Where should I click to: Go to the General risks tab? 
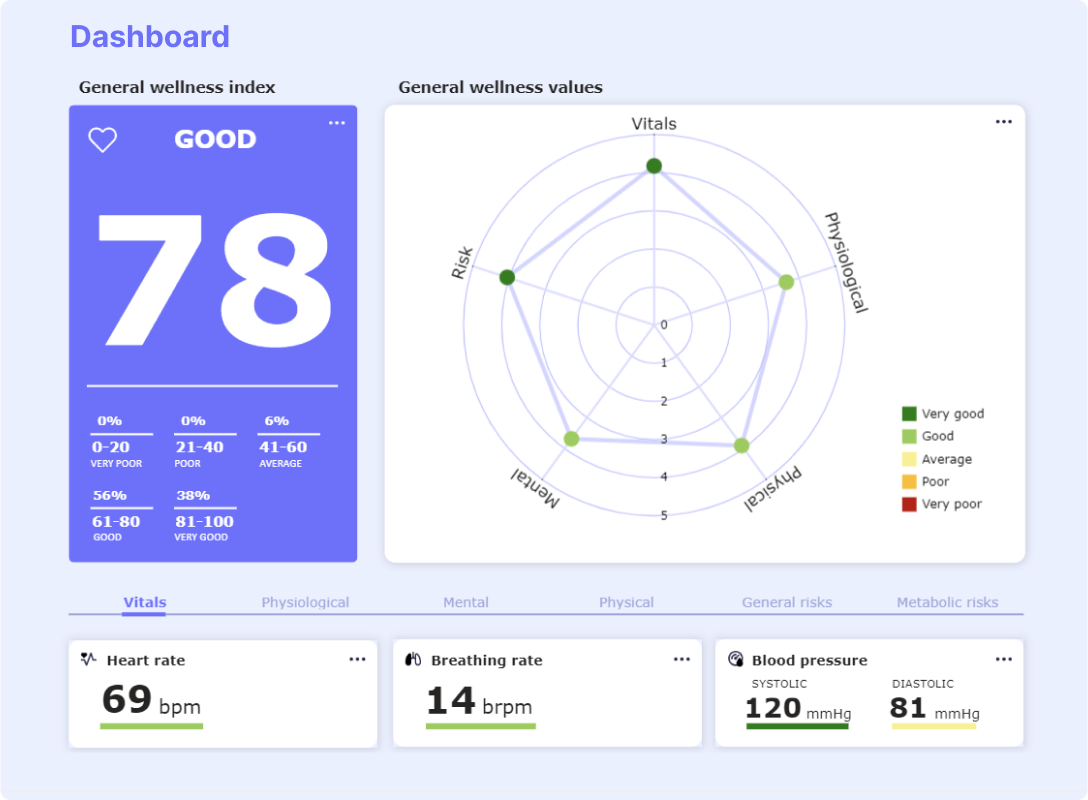[x=787, y=602]
